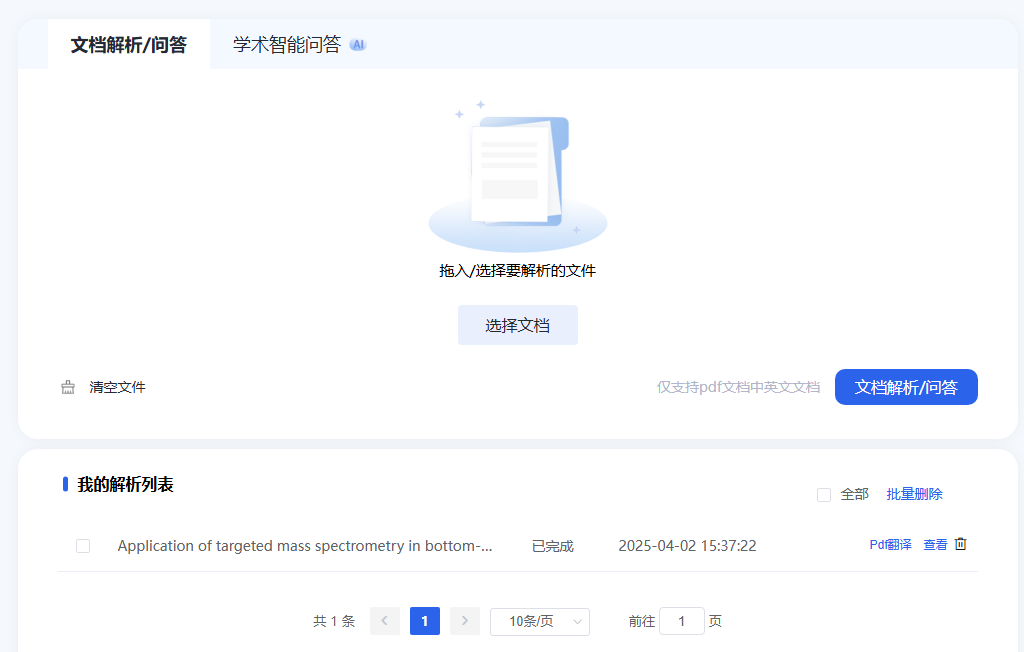Select the 文档解析/问答 tab
The width and height of the screenshot is (1024, 652).
click(x=128, y=45)
